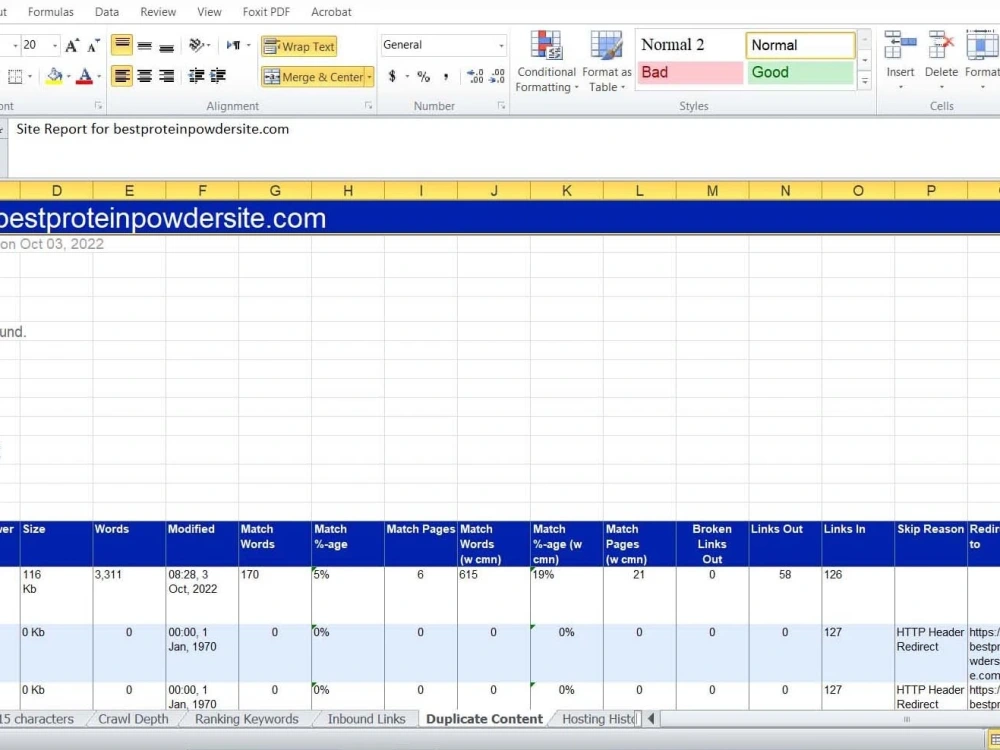
Task: Select cell showing 3,311 words
Action: (x=129, y=595)
